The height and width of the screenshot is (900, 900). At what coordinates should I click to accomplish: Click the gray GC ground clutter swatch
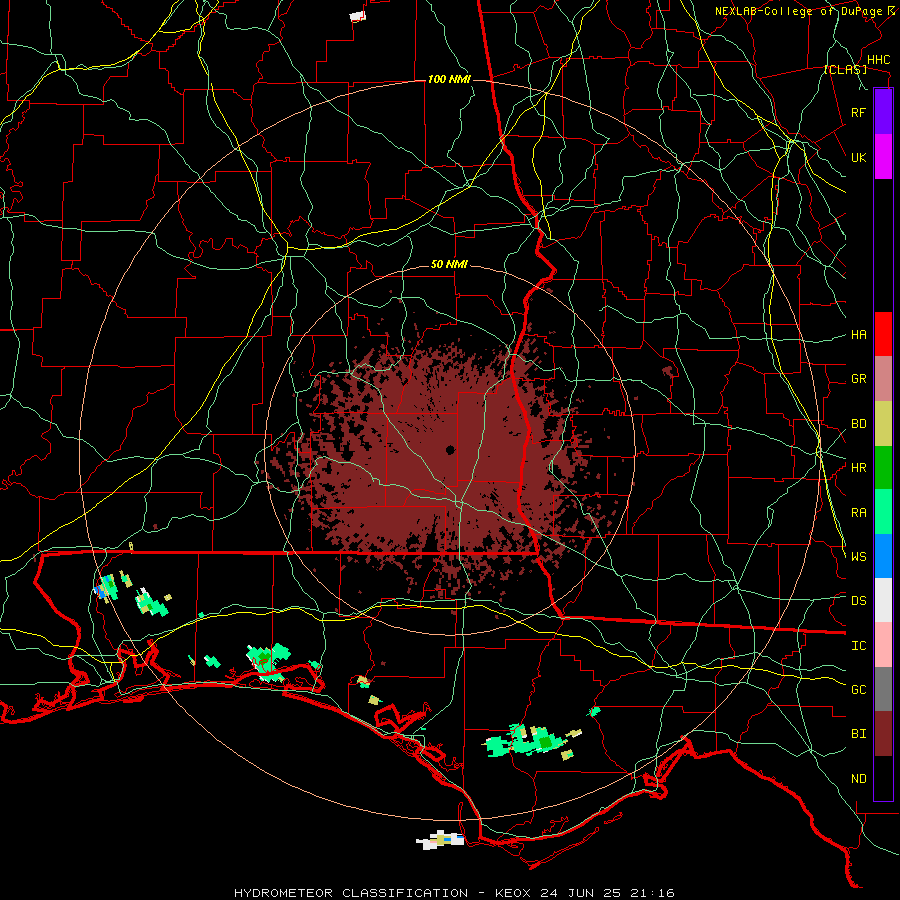(883, 689)
